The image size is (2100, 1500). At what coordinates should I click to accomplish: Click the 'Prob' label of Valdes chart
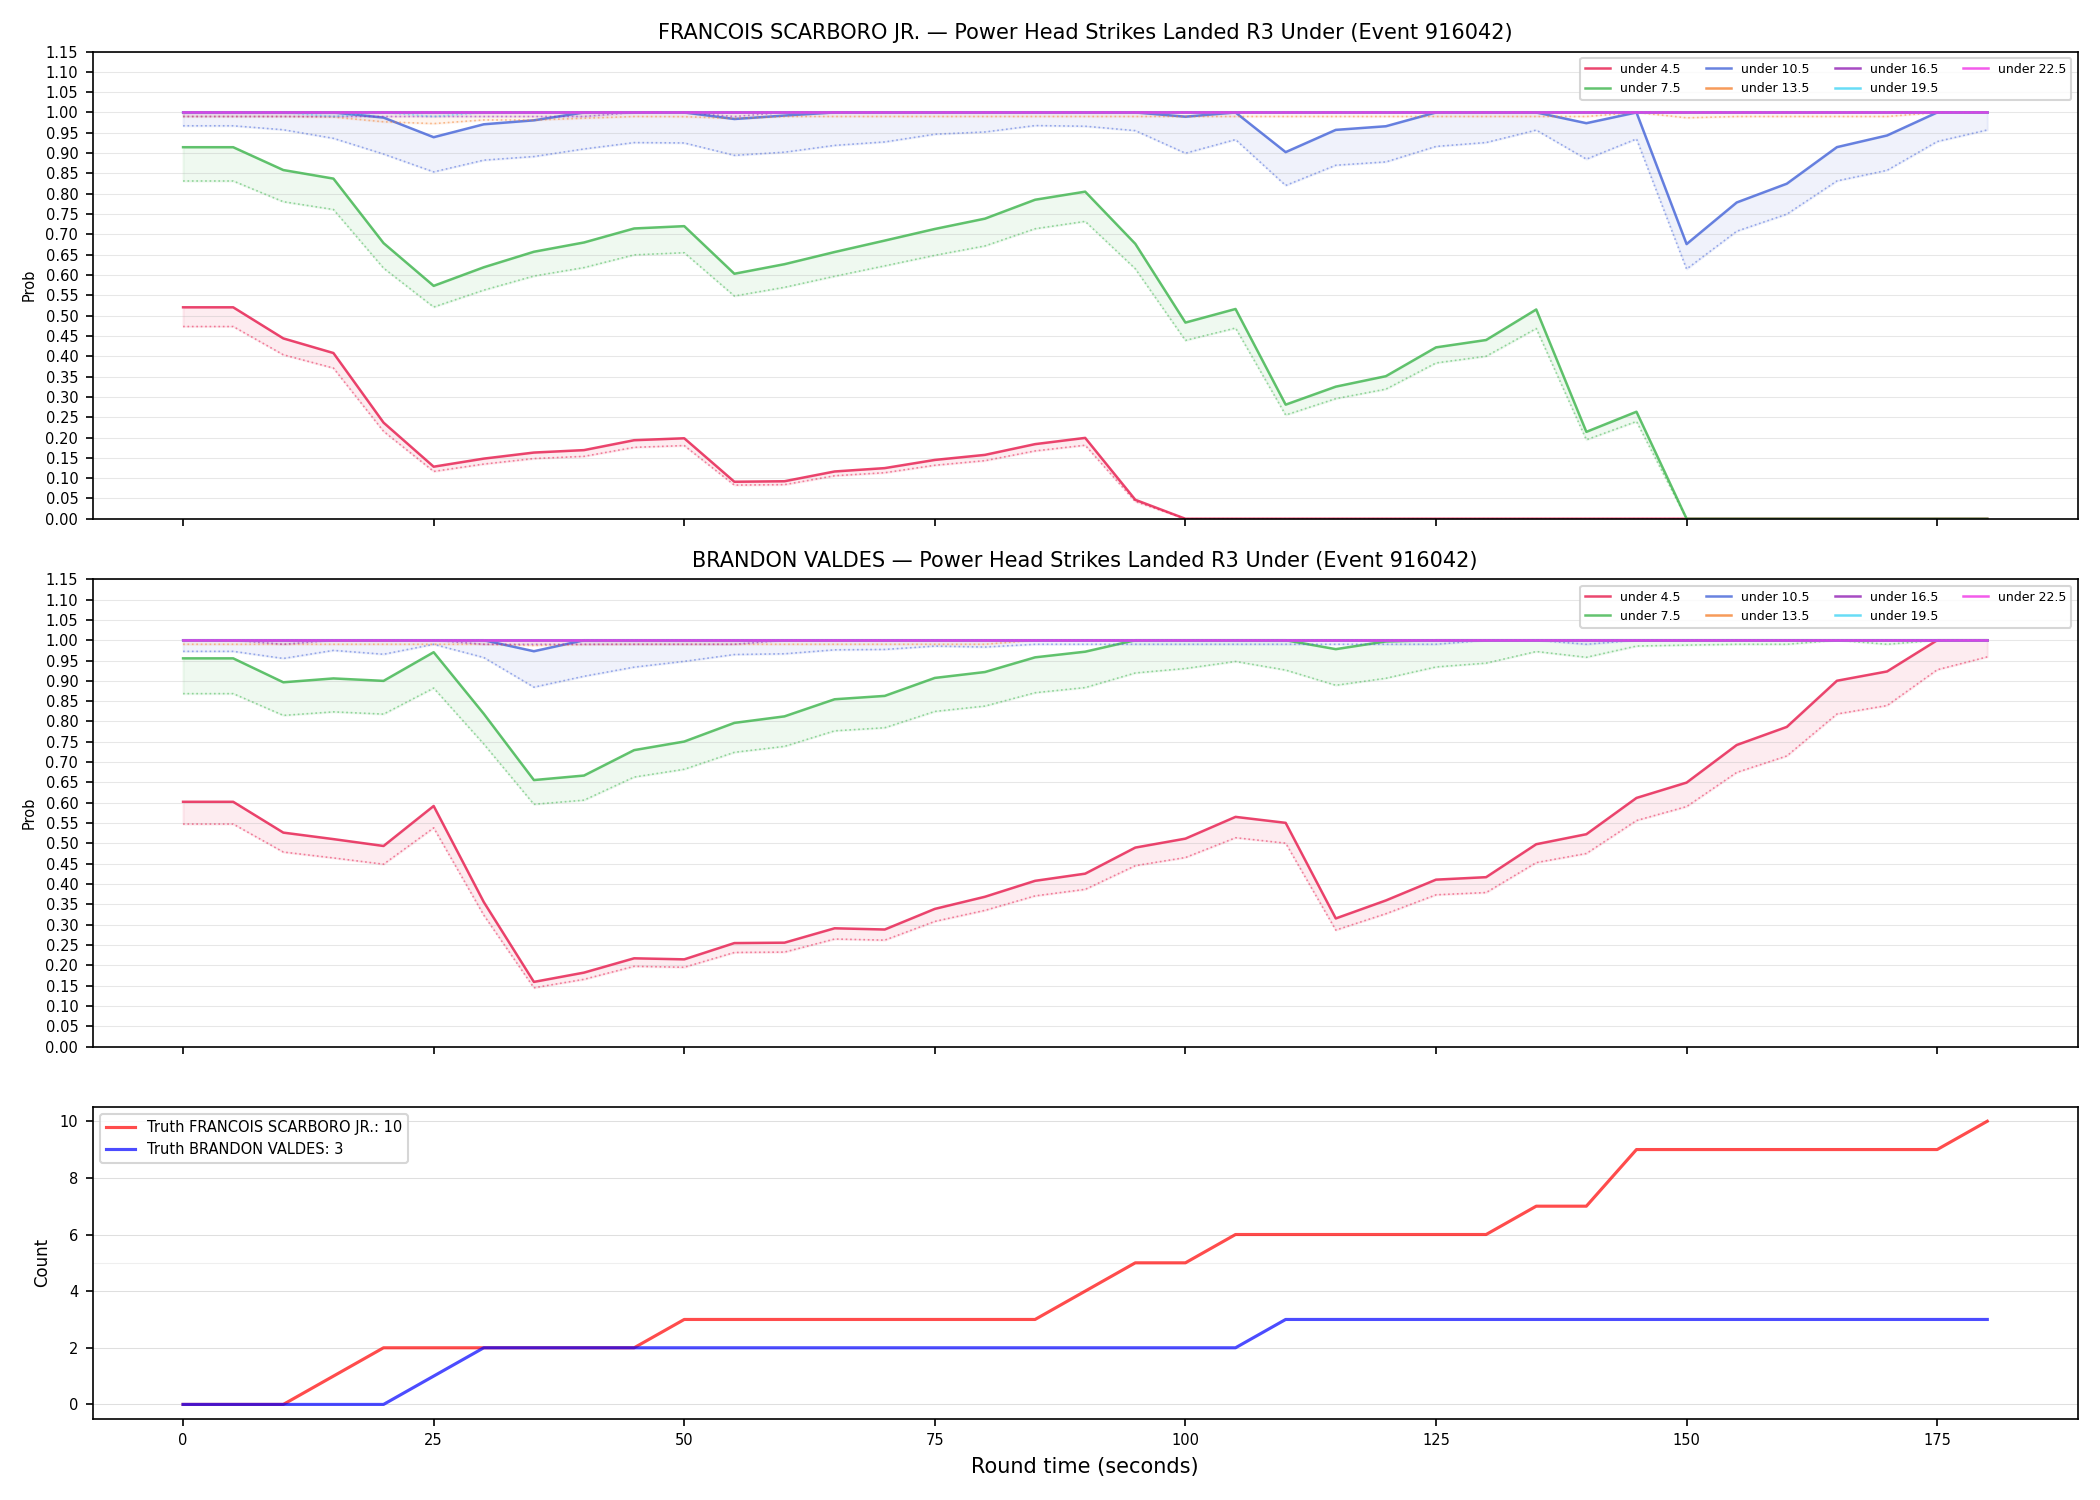pos(29,814)
